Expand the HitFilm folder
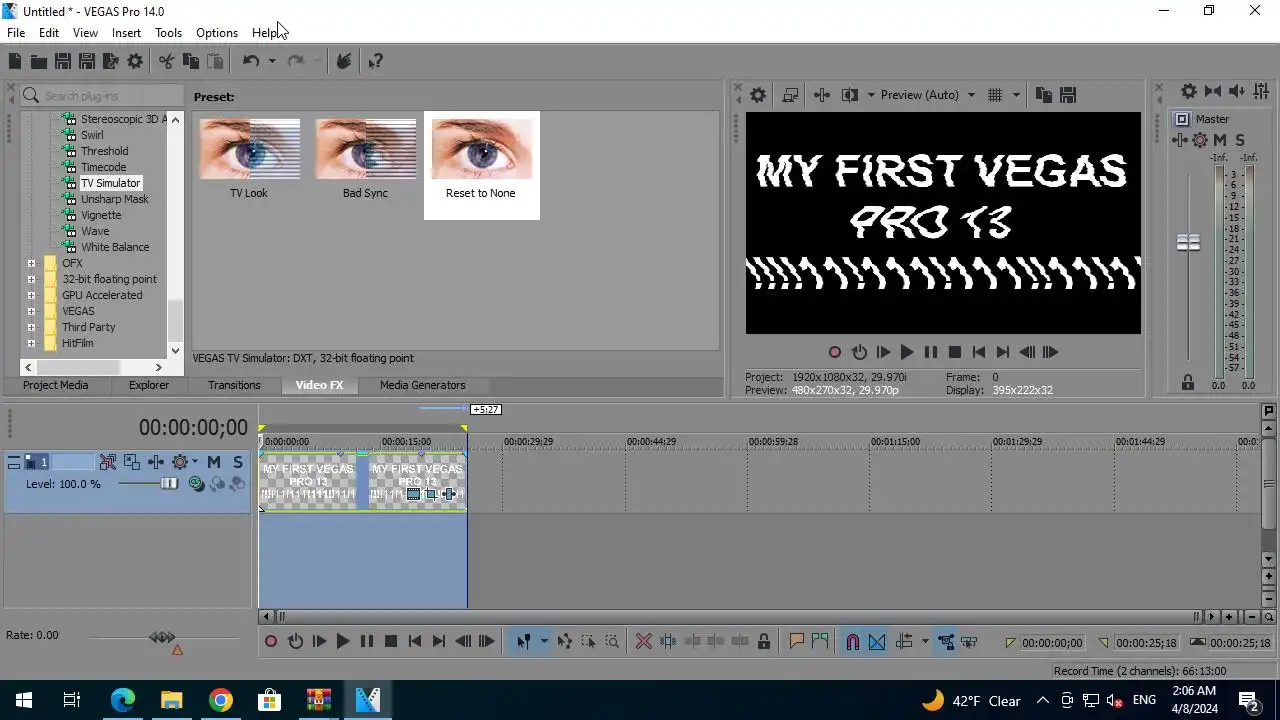This screenshot has width=1280, height=720. [x=31, y=344]
